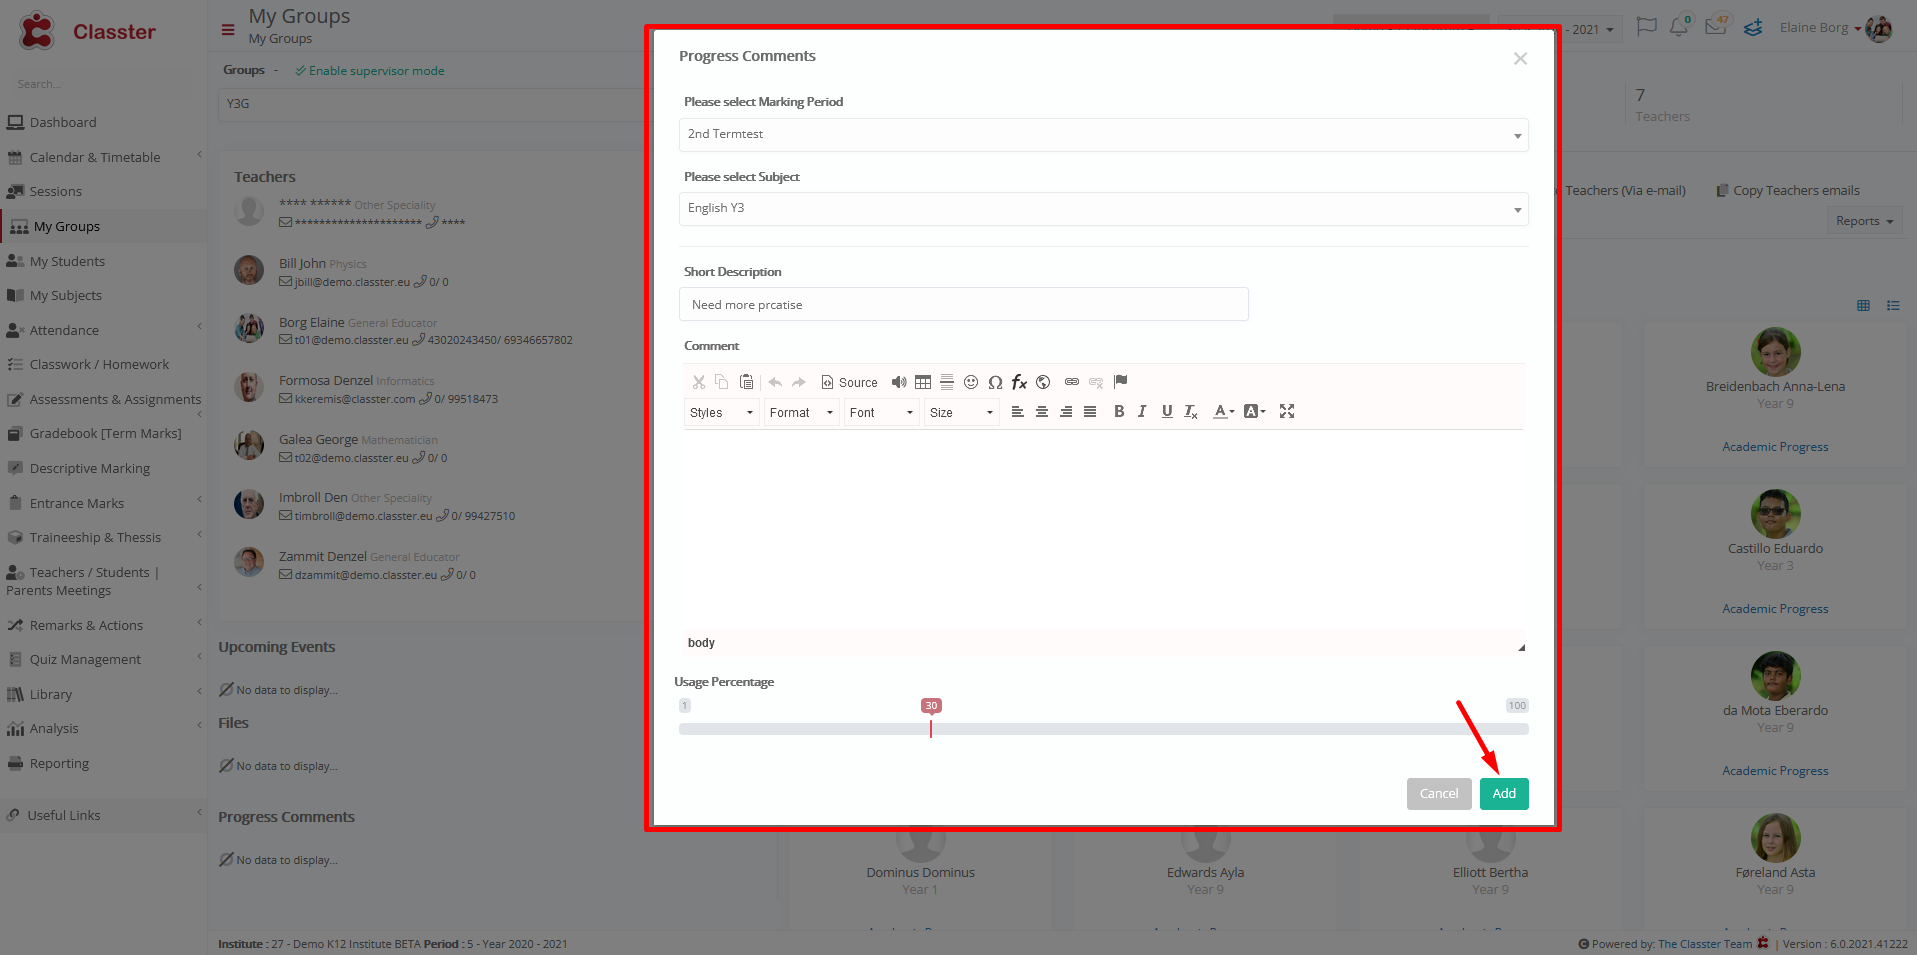Image resolution: width=1917 pixels, height=955 pixels.
Task: Click the Paste icon in the comment editor
Action: click(x=746, y=382)
